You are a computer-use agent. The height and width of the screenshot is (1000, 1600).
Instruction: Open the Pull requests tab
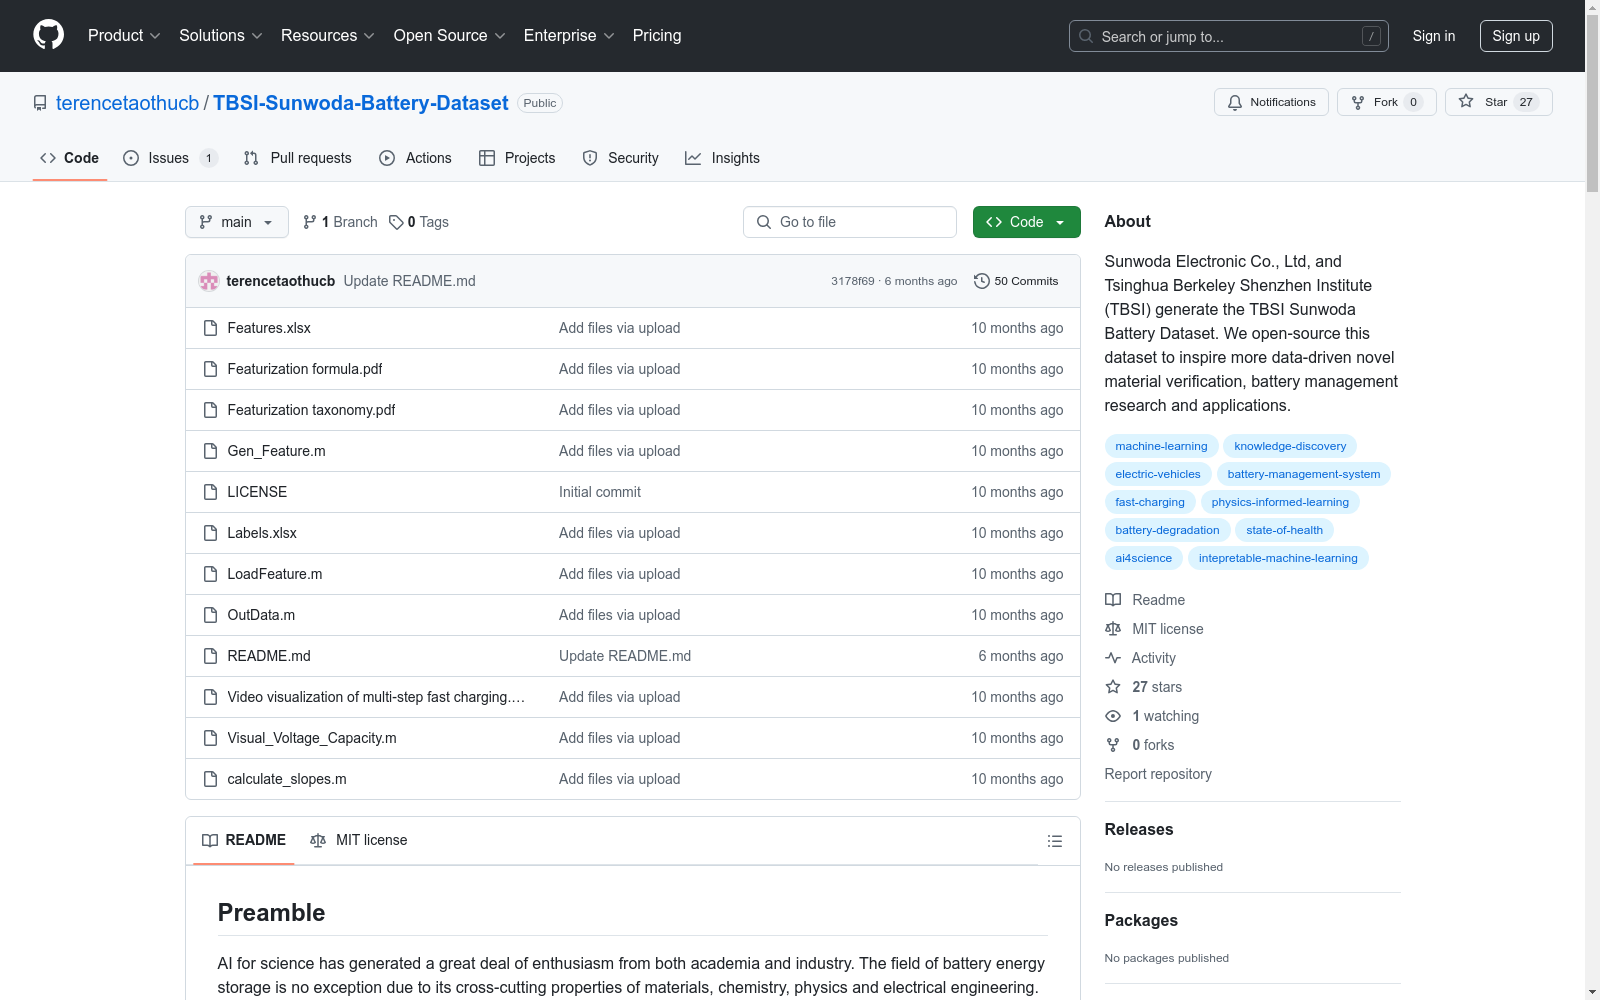(x=298, y=158)
